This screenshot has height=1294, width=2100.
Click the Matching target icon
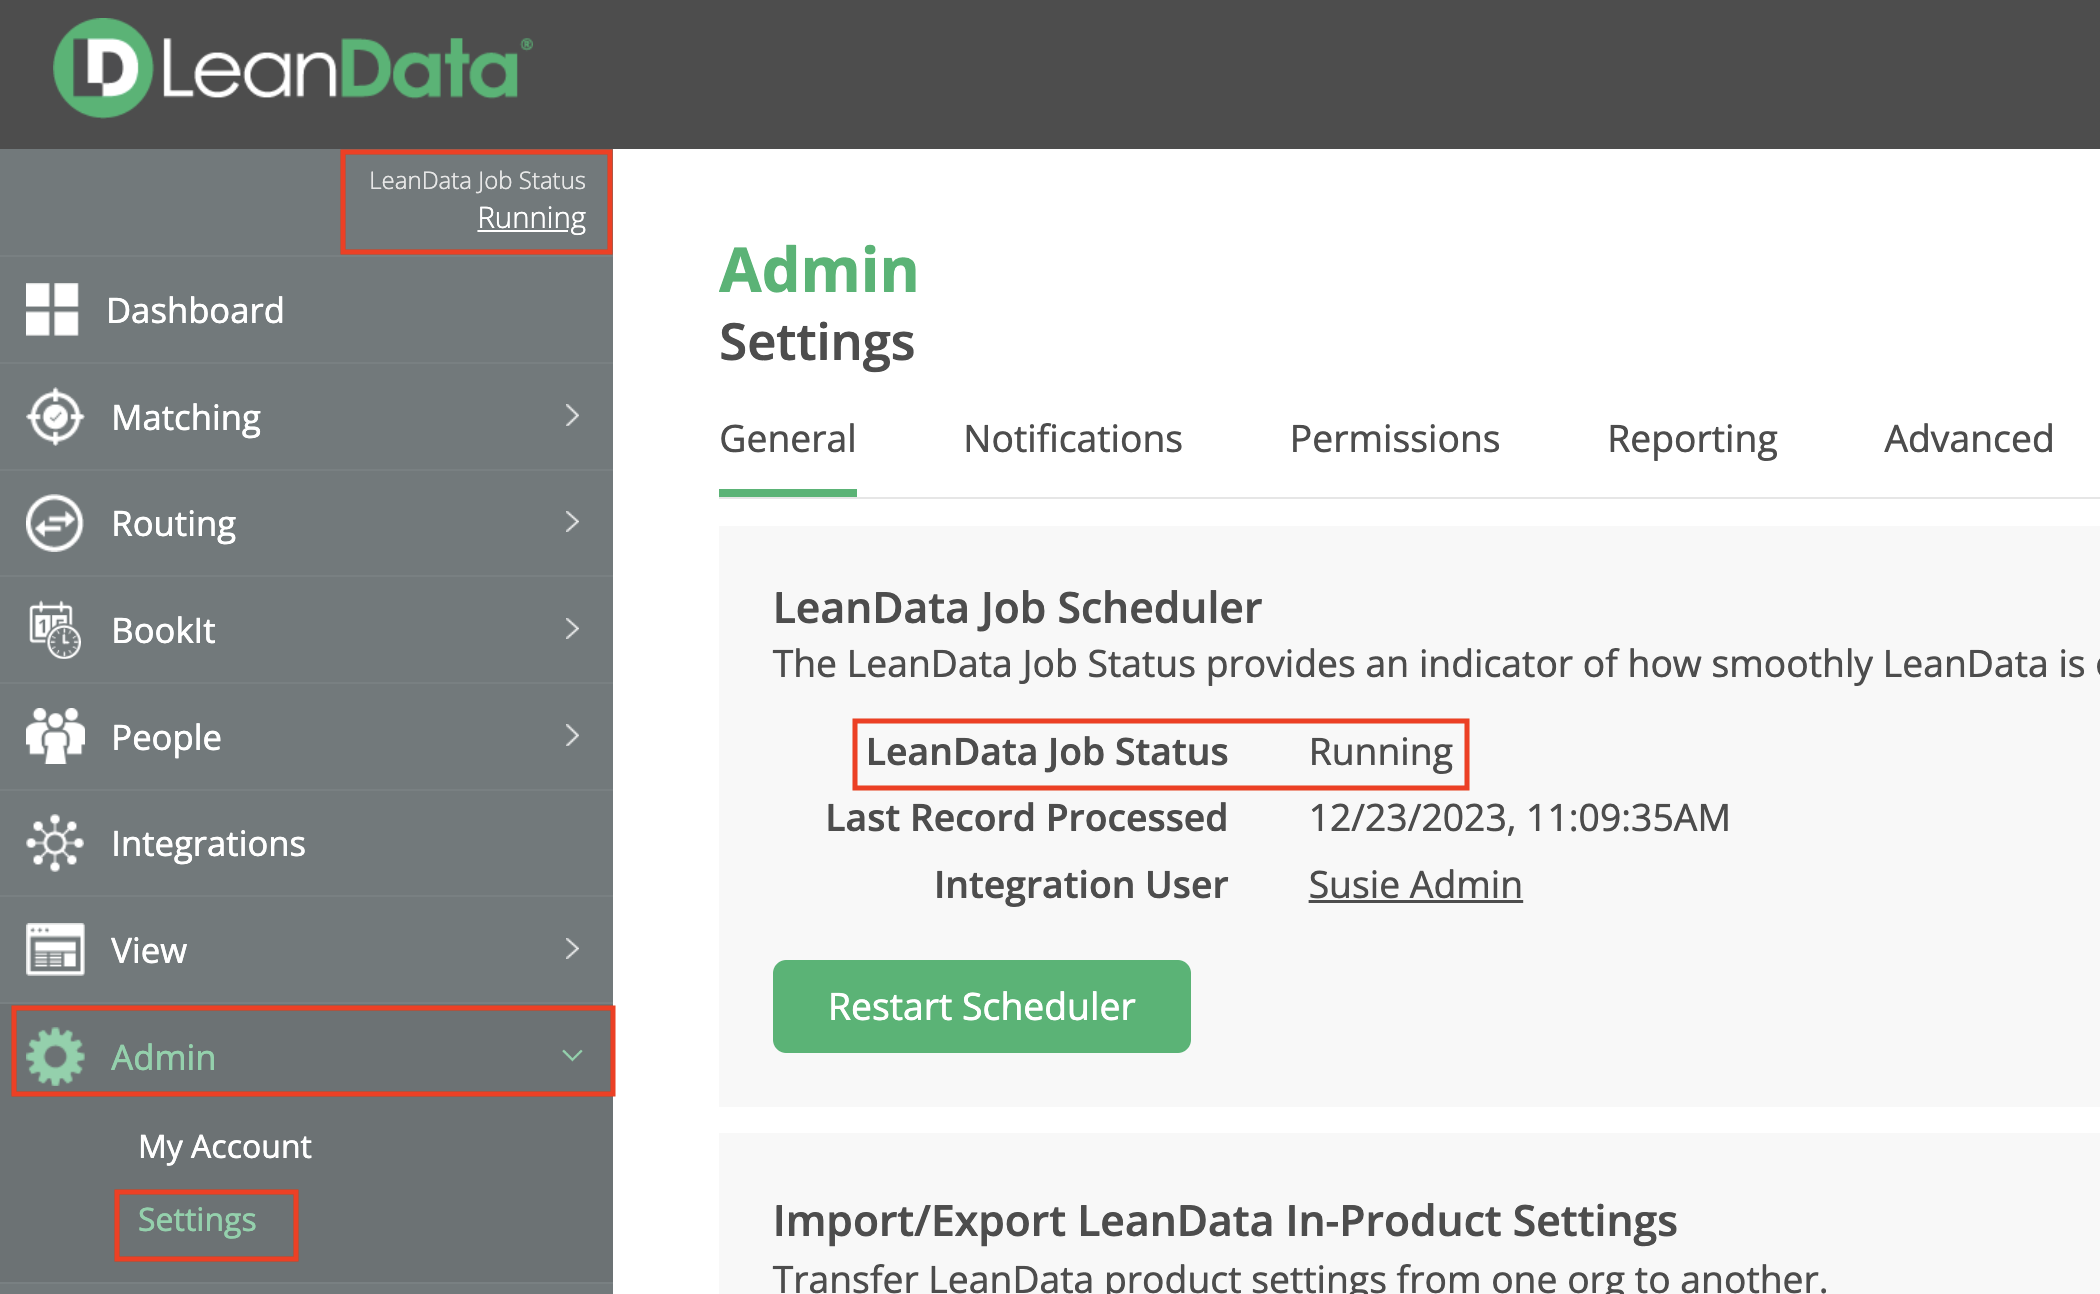tap(55, 416)
